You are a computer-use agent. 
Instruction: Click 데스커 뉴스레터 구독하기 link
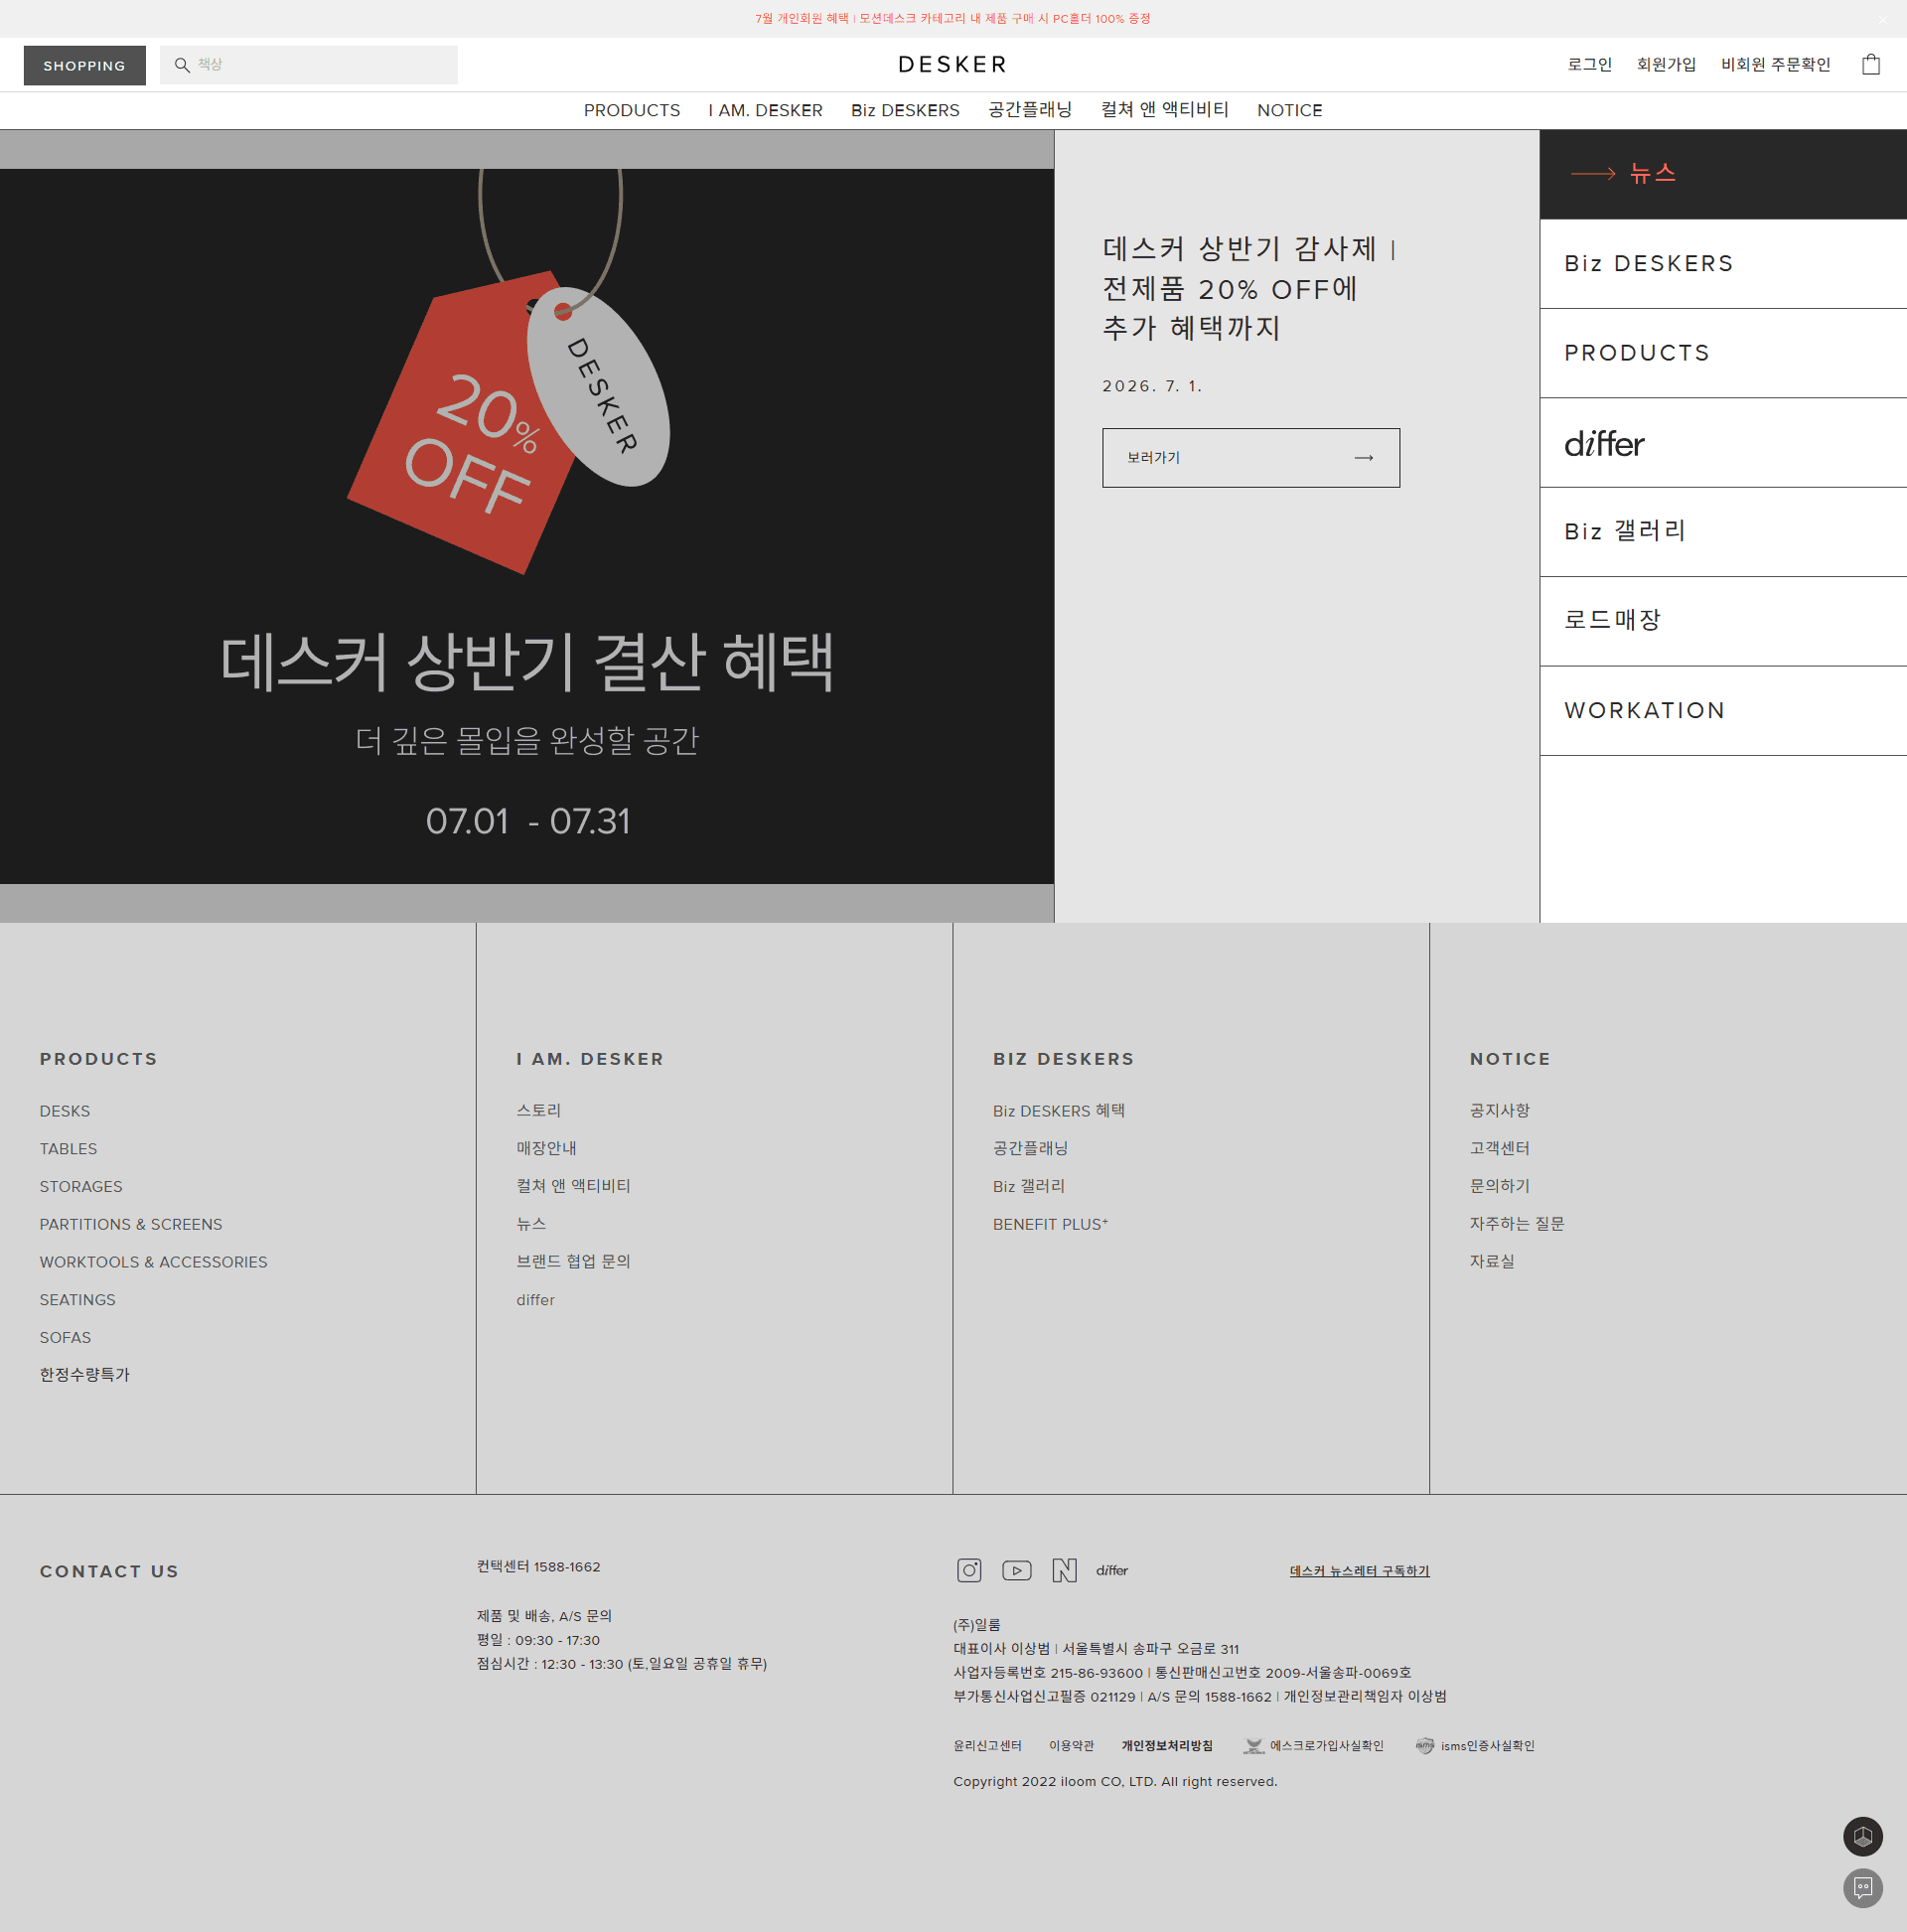(1359, 1571)
